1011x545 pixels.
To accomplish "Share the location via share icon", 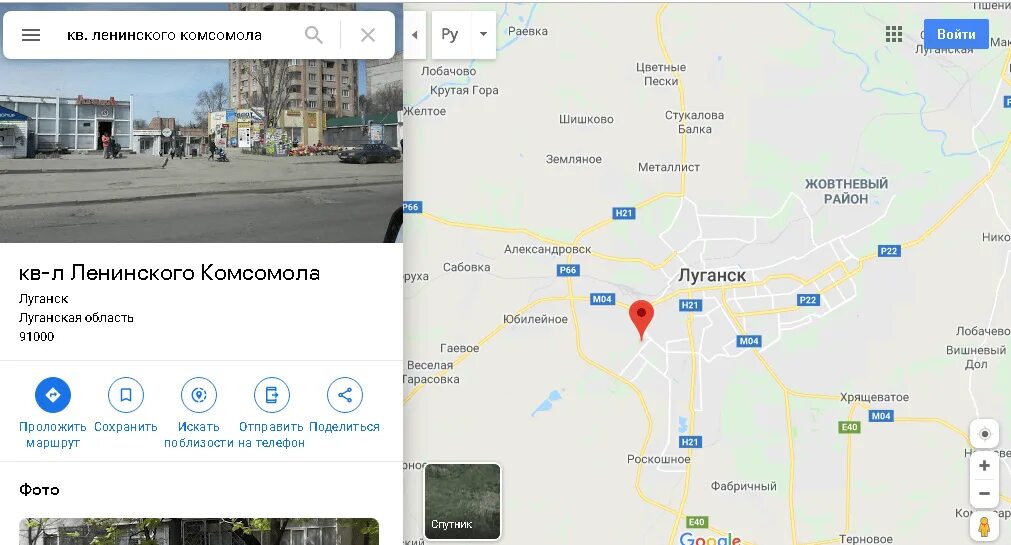I will pos(345,395).
